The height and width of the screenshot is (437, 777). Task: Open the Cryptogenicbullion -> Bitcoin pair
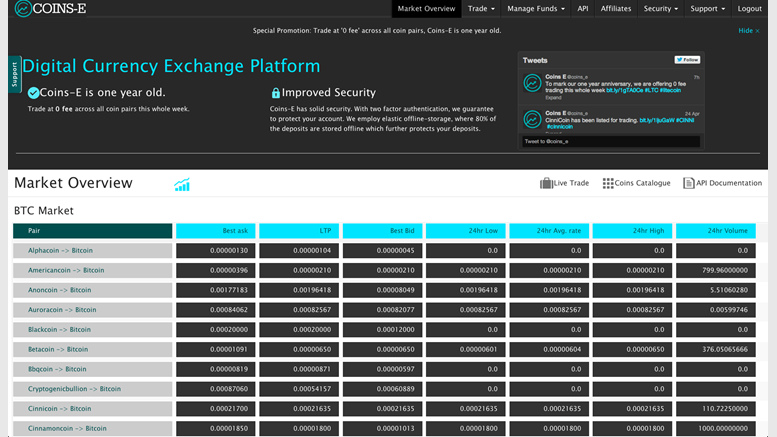pos(74,389)
